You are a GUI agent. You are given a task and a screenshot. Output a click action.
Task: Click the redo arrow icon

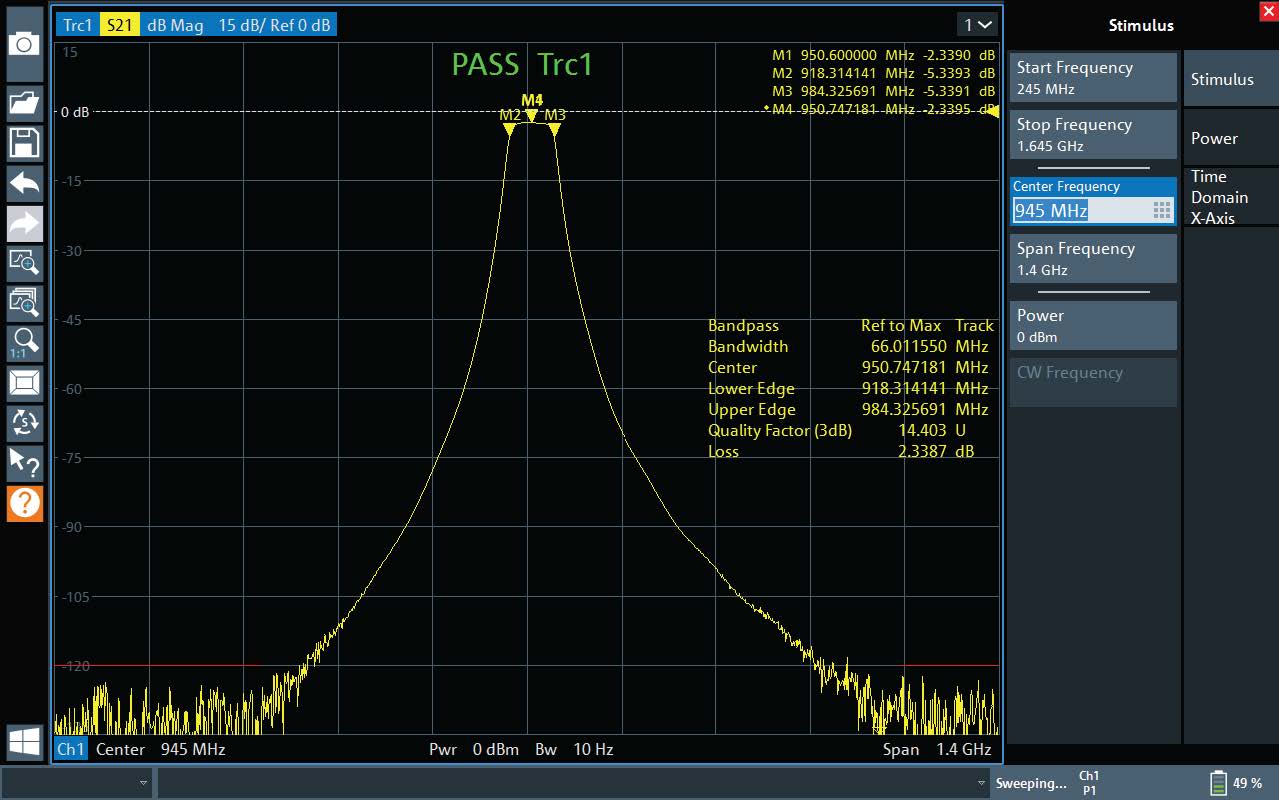click(24, 224)
